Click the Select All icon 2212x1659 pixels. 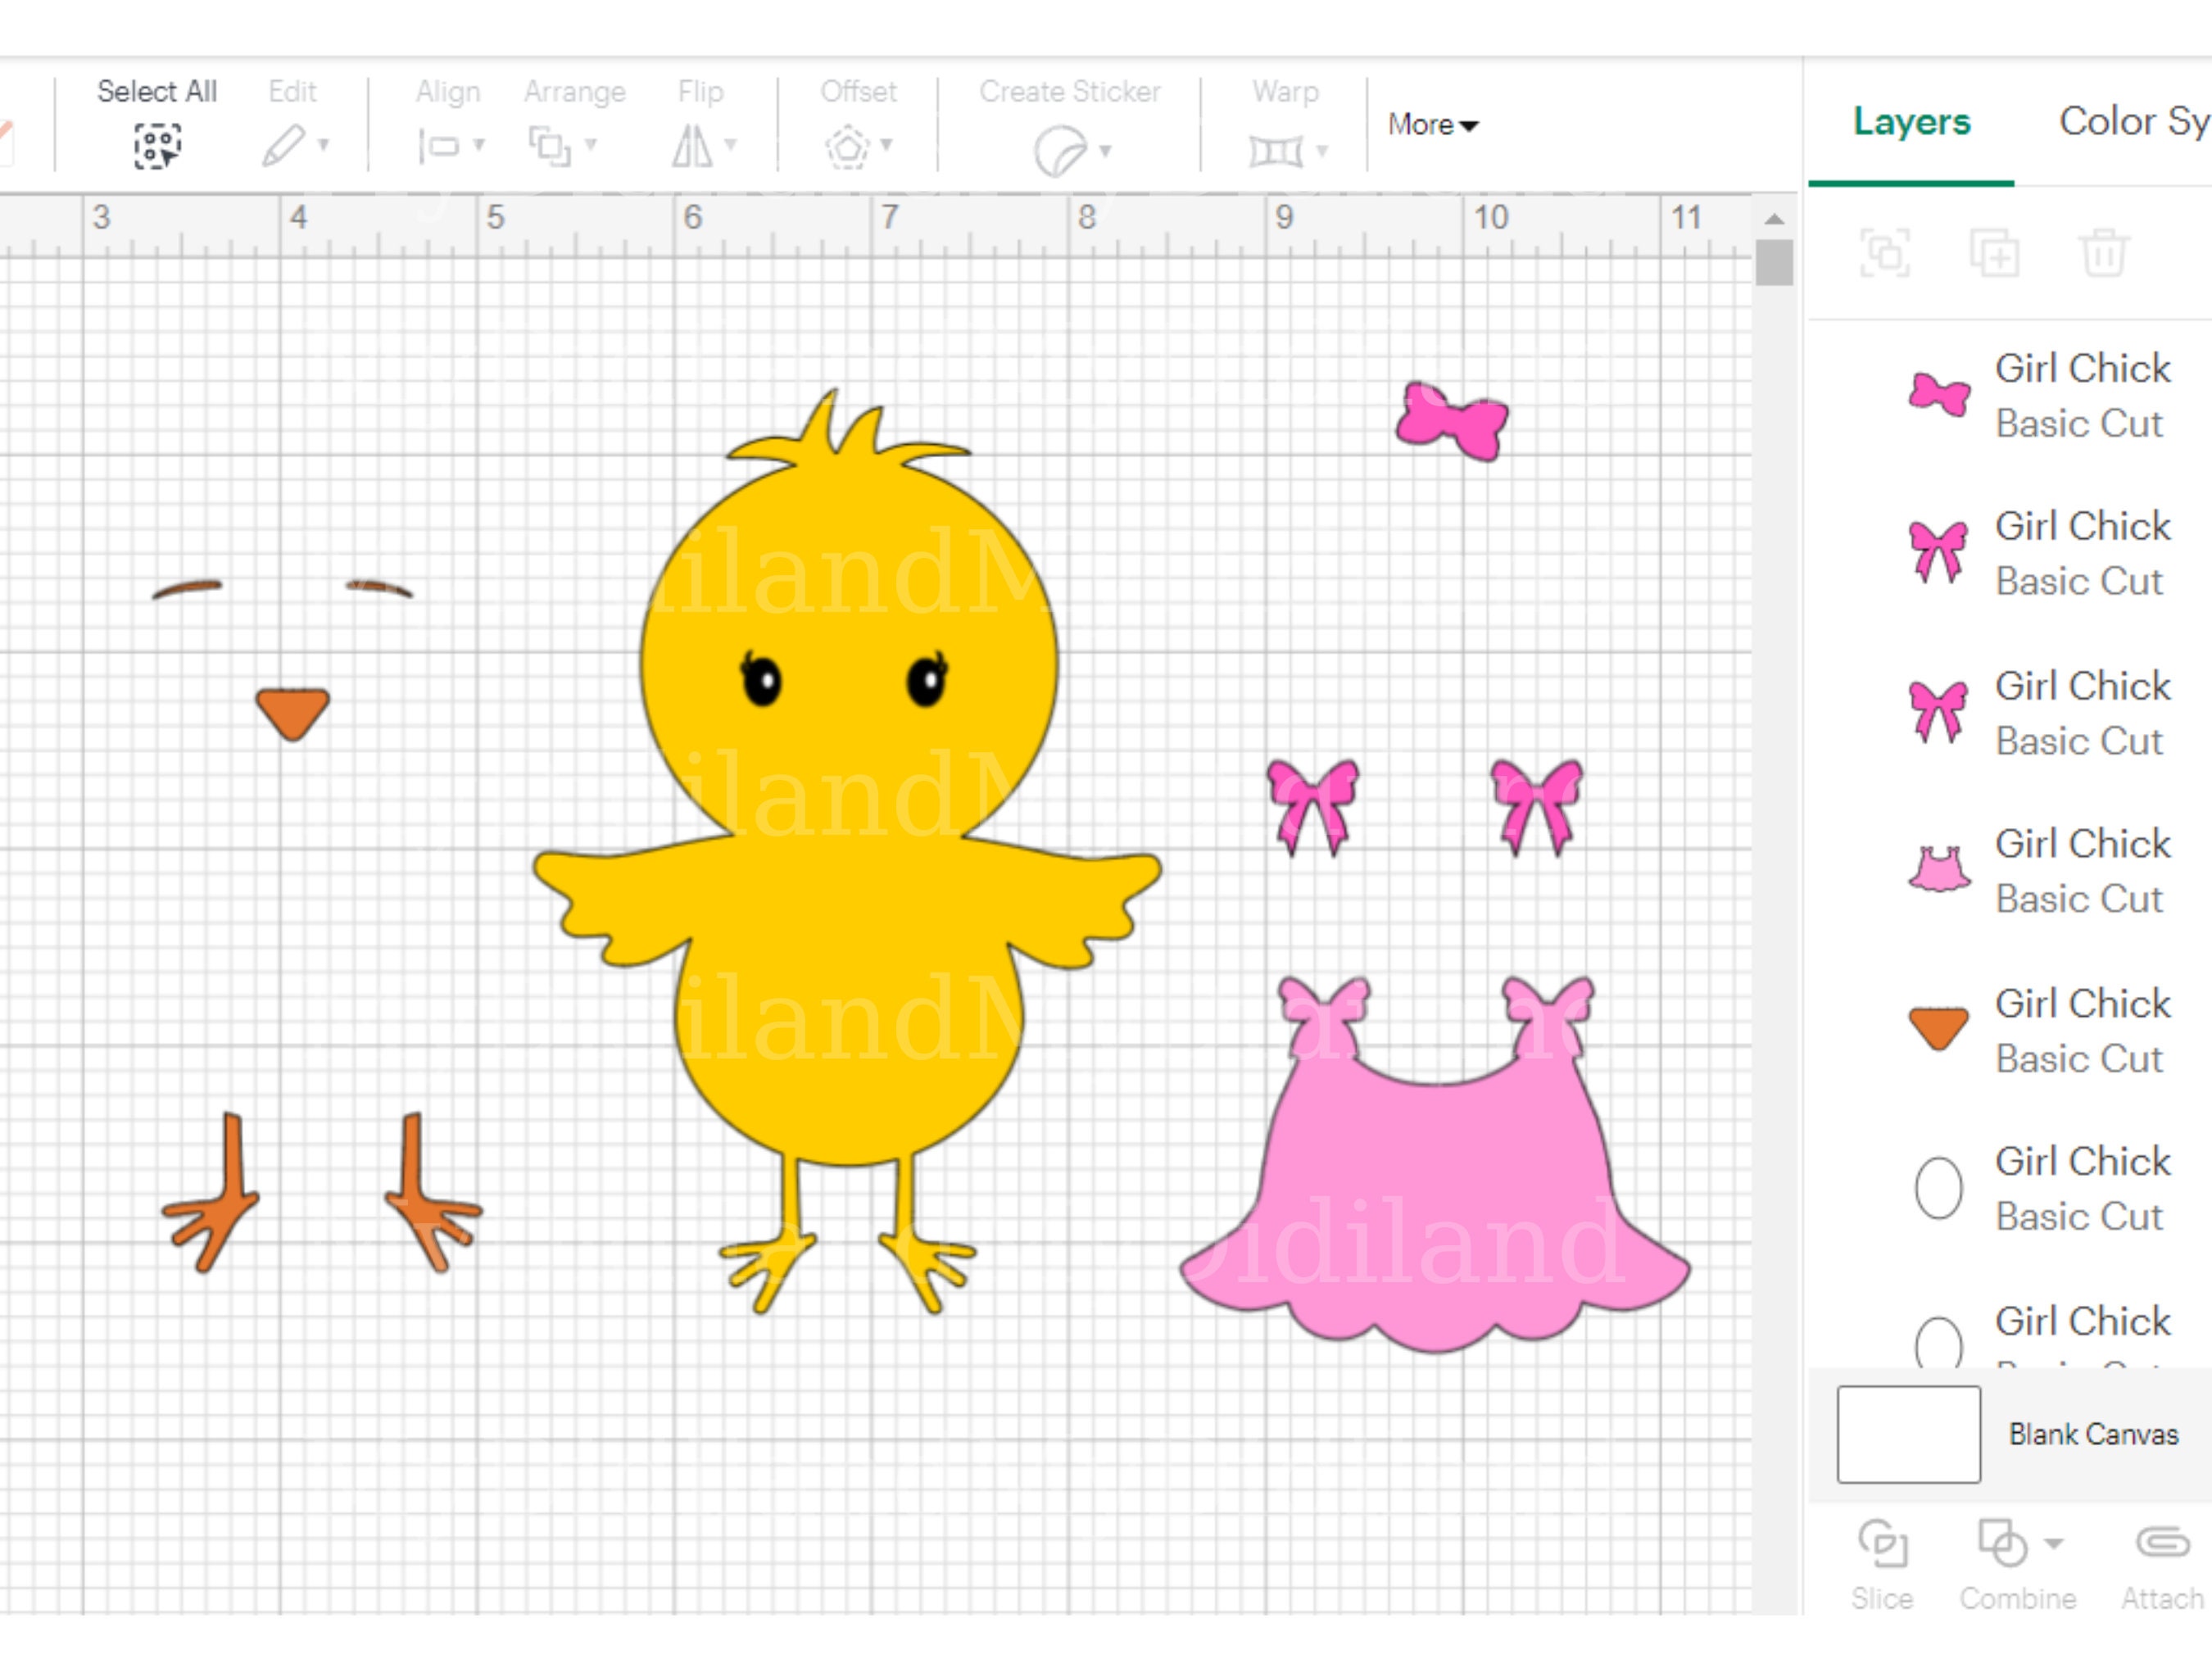158,145
